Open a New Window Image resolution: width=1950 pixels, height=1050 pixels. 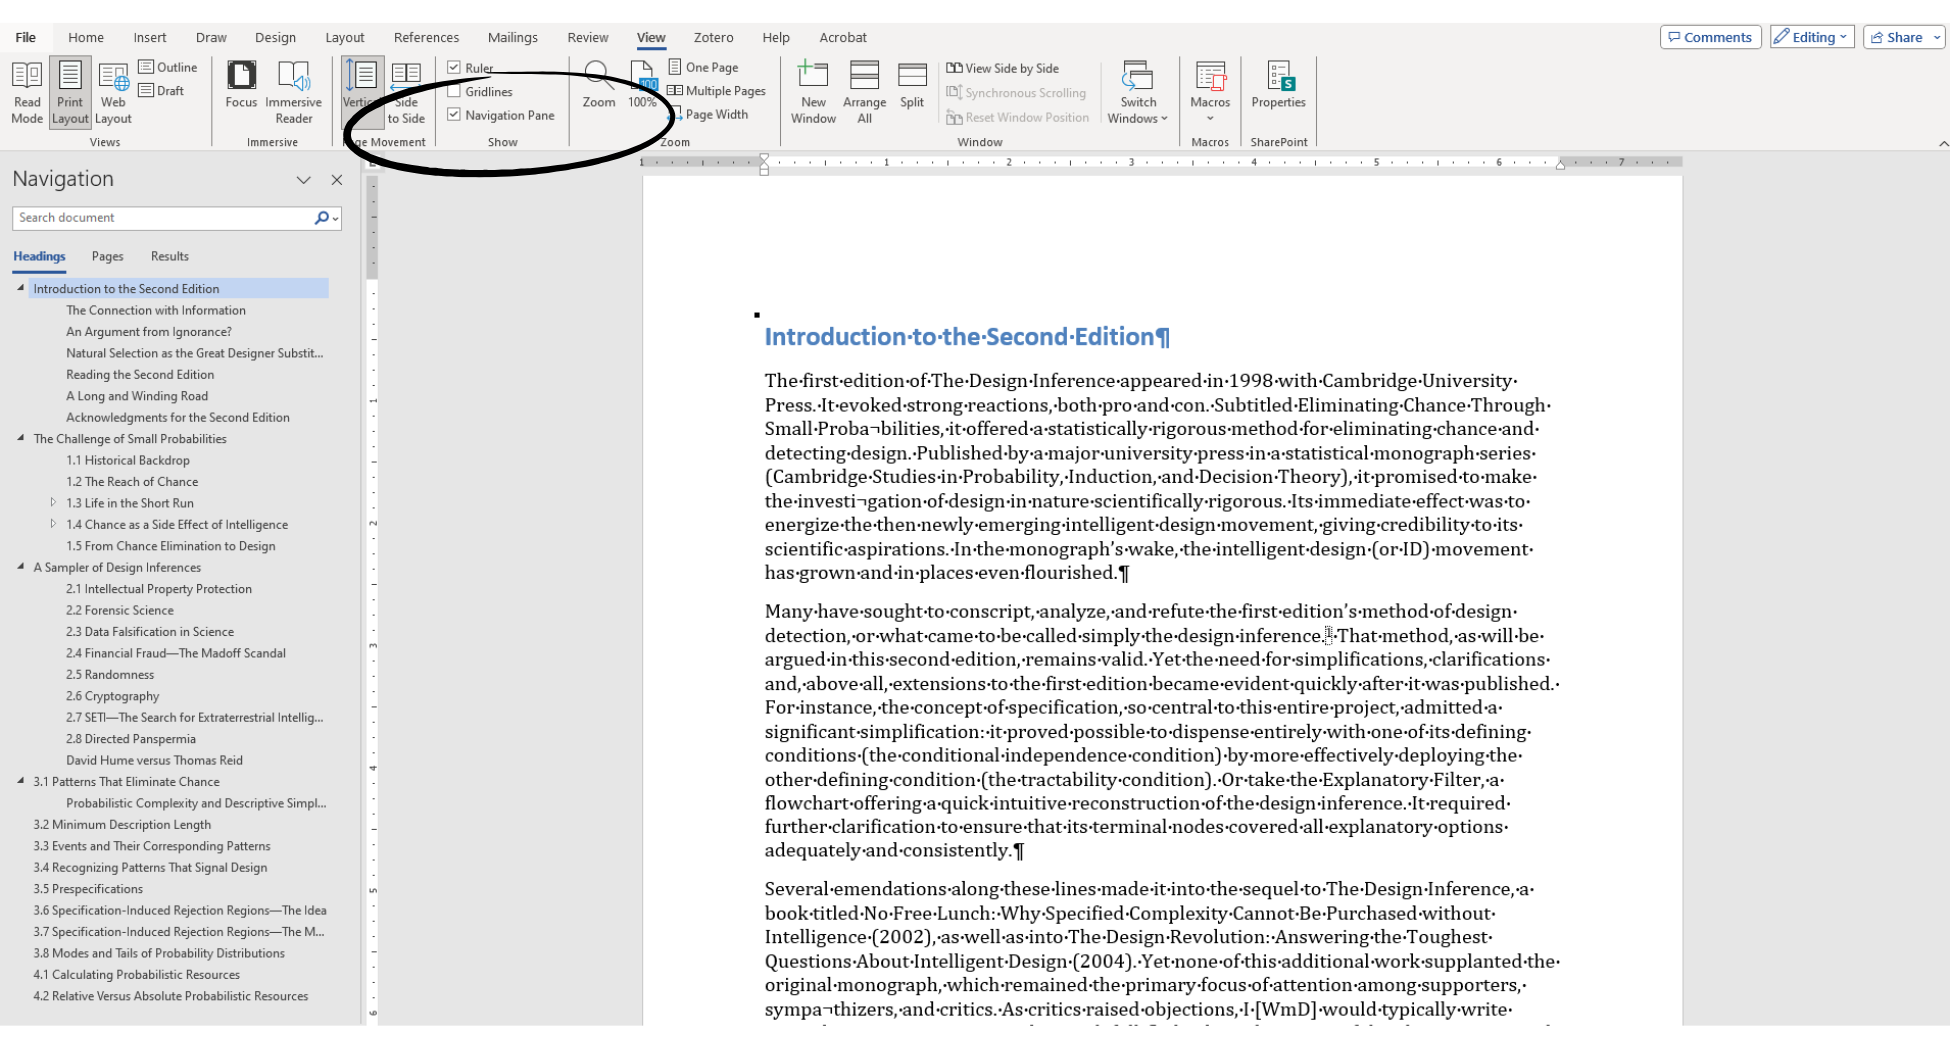tap(813, 92)
